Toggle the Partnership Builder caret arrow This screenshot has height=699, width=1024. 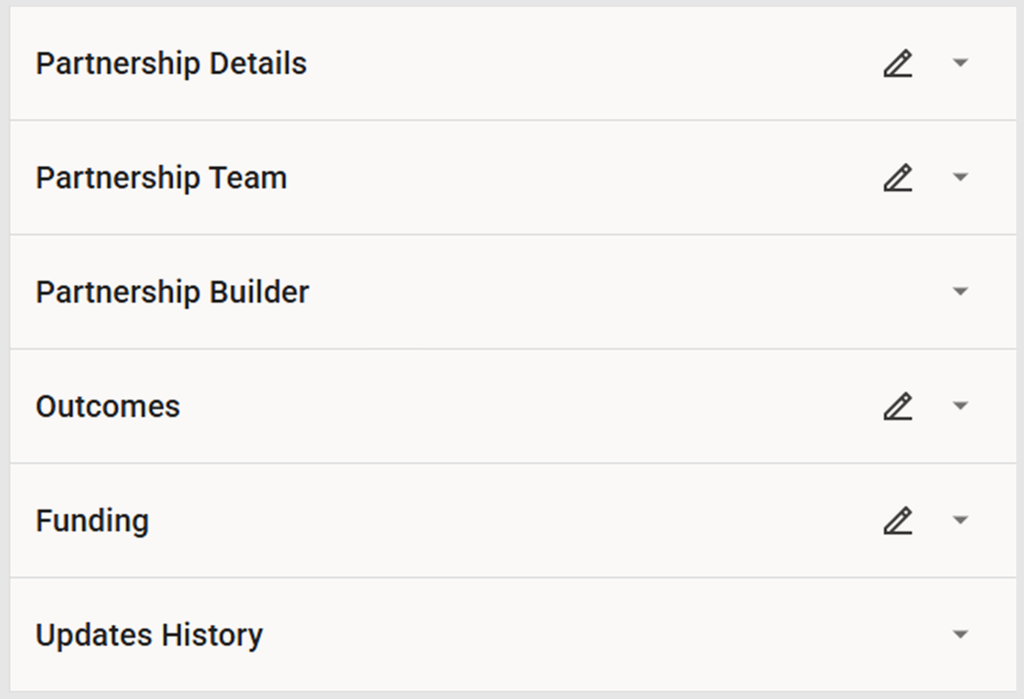pos(960,292)
